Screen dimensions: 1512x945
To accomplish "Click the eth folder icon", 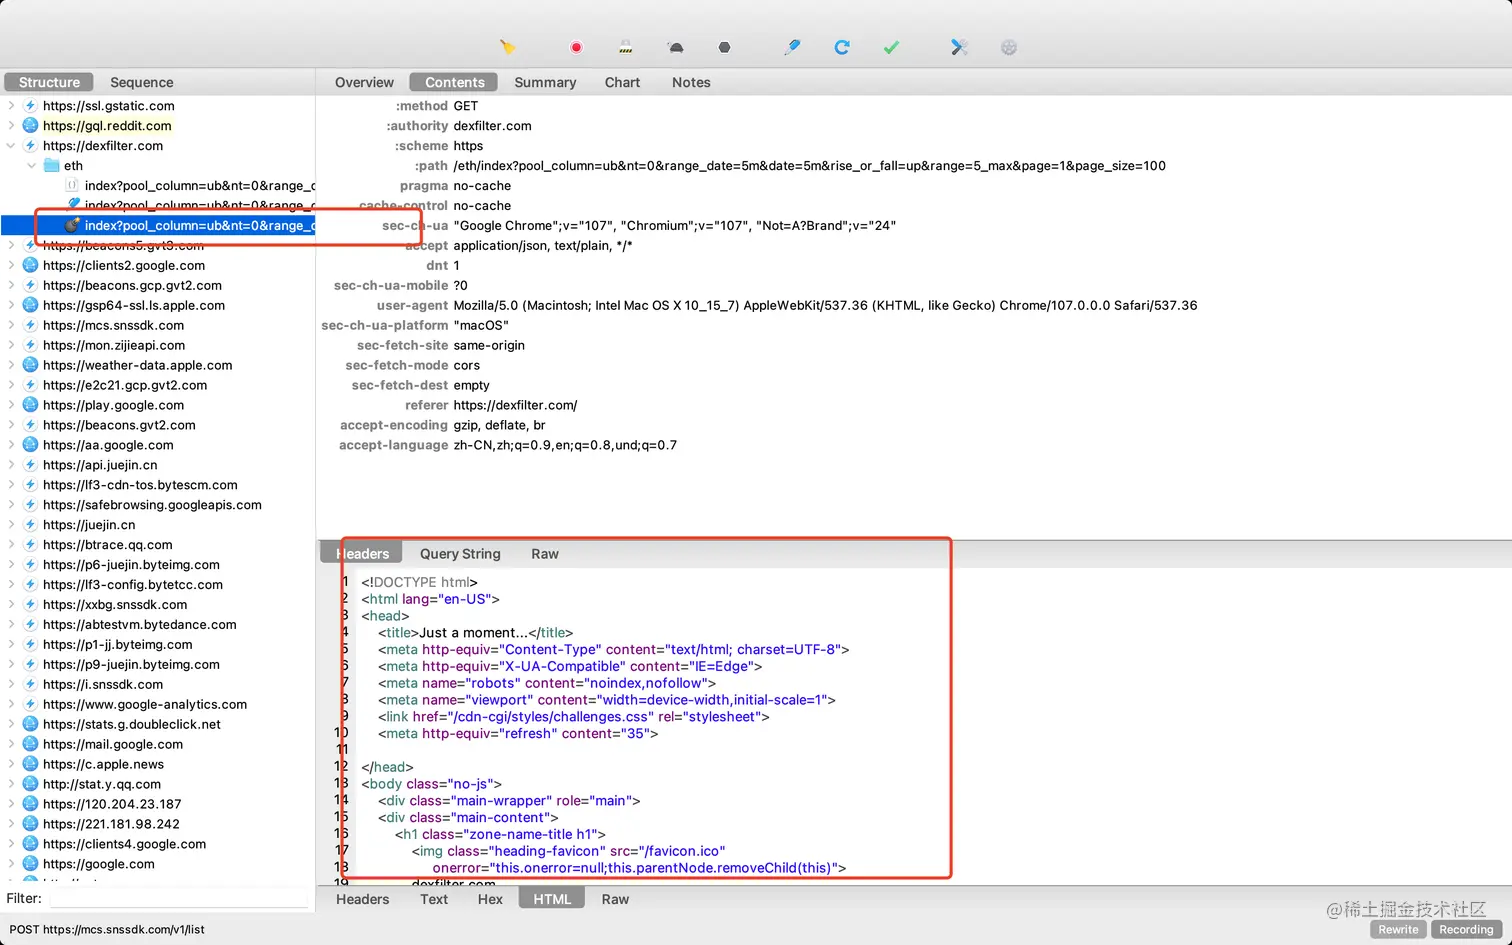I will [x=52, y=166].
